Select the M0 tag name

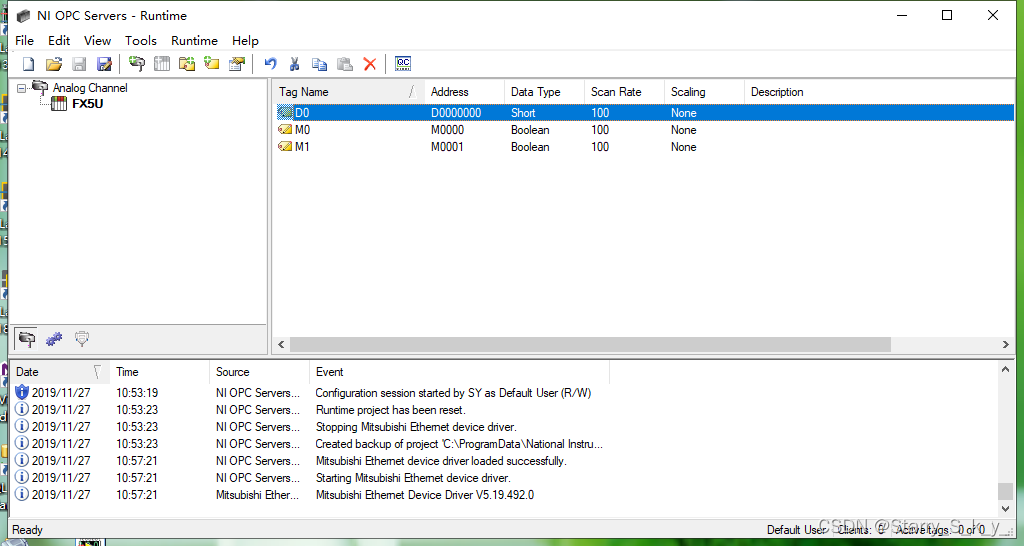pyautogui.click(x=302, y=129)
